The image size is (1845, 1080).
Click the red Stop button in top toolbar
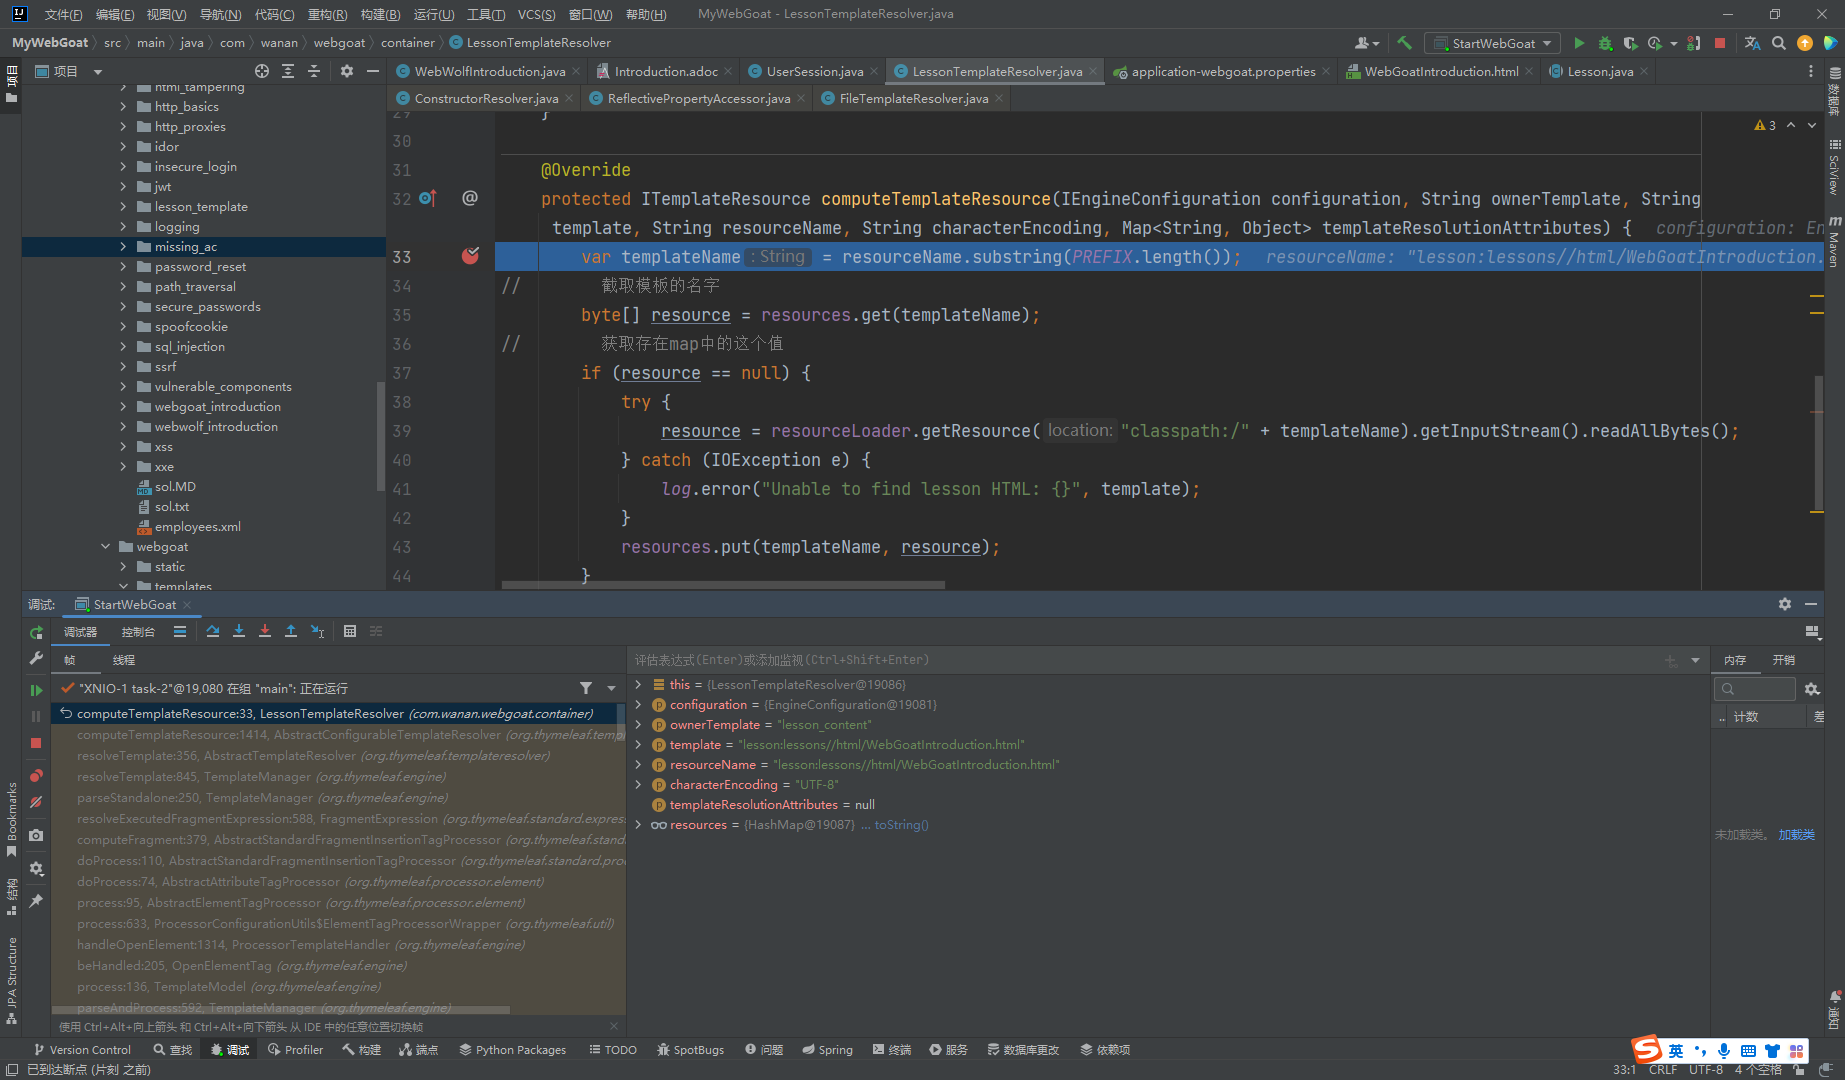click(1720, 43)
